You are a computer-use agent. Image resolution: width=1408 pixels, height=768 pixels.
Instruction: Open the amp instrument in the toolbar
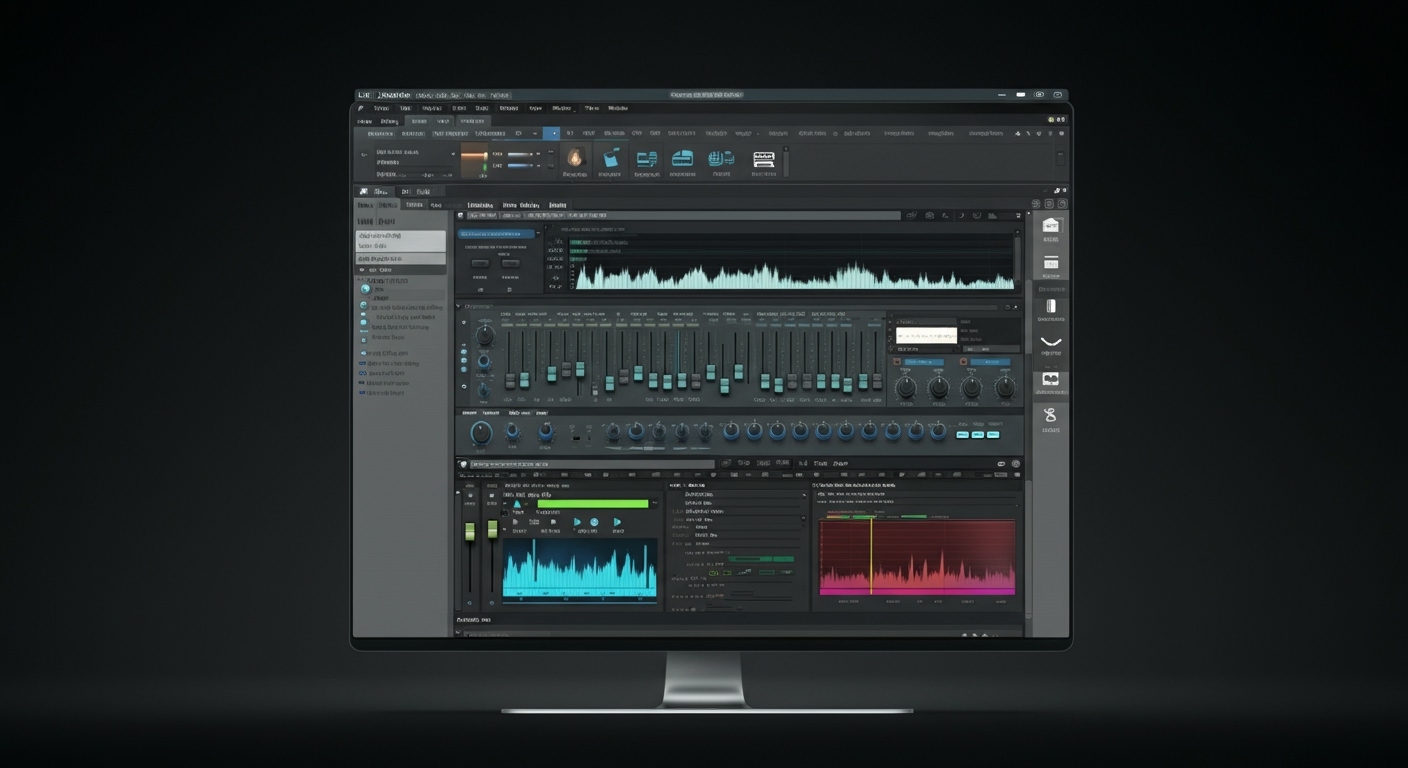pyautogui.click(x=682, y=157)
